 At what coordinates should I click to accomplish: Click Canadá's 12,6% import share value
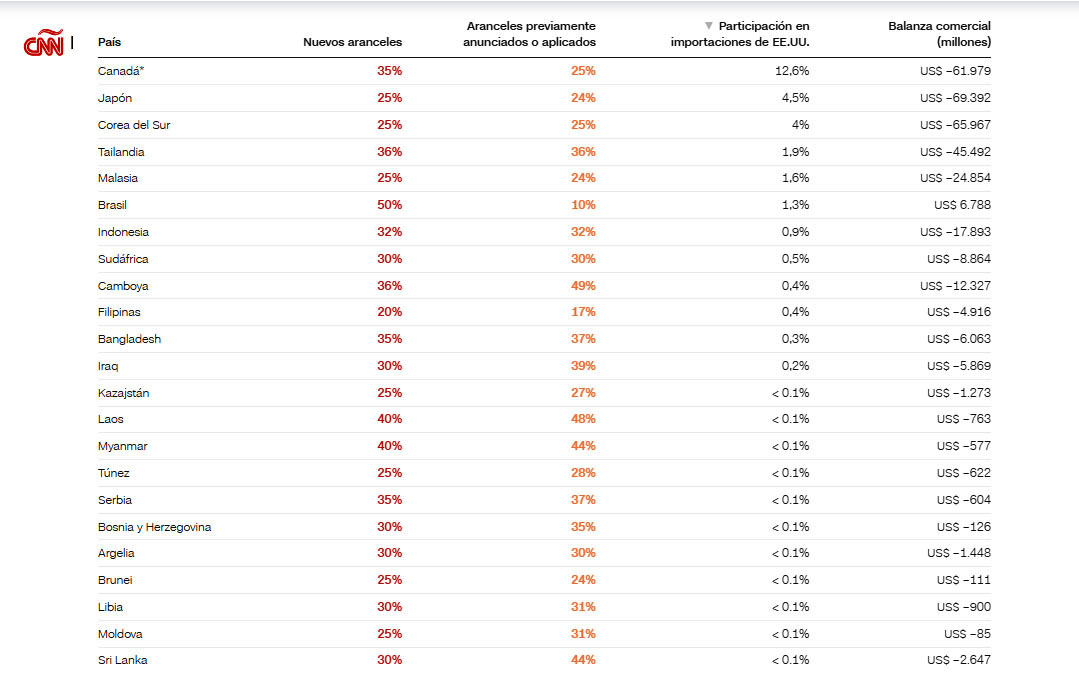(792, 71)
